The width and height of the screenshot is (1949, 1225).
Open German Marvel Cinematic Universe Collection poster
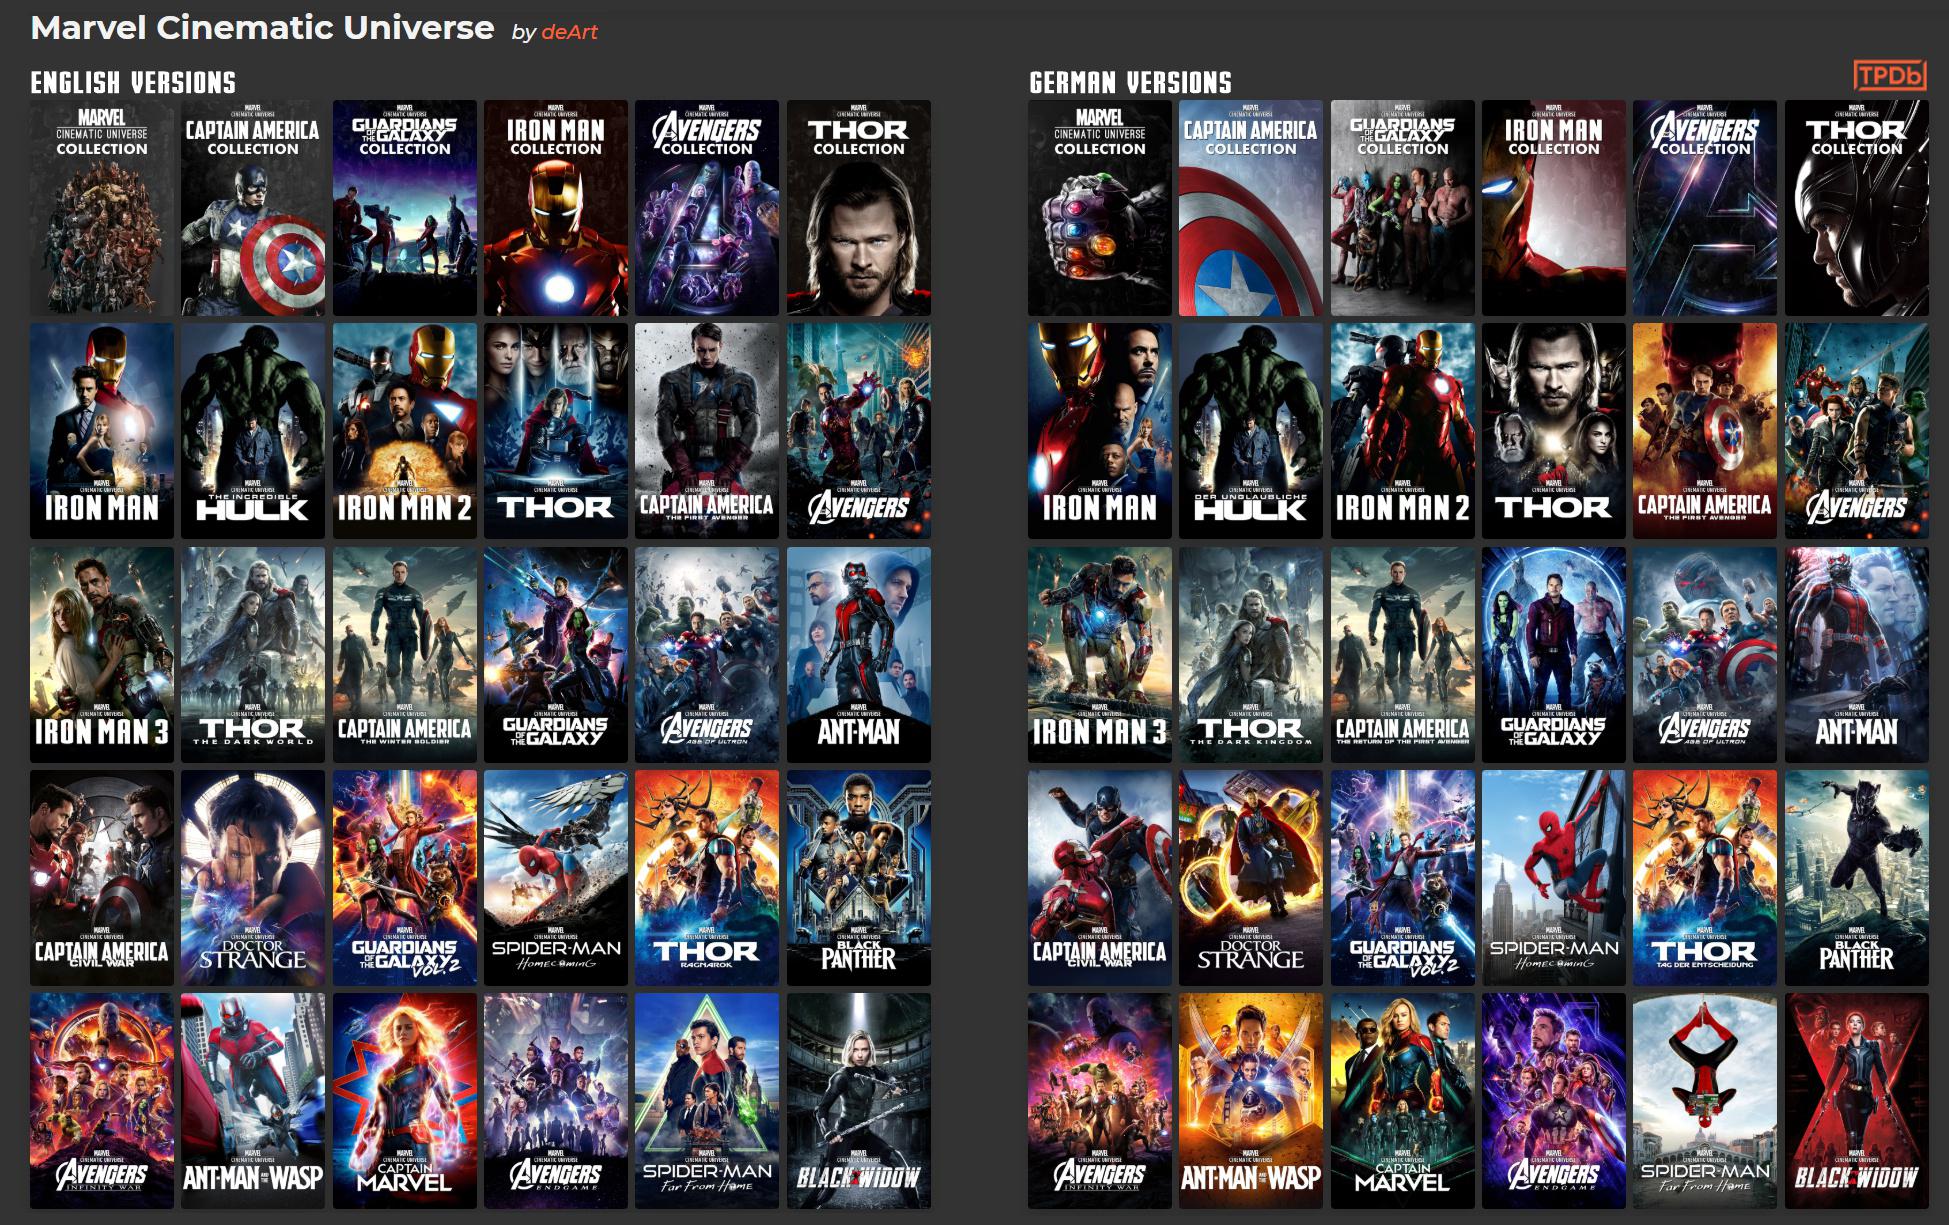[1100, 208]
